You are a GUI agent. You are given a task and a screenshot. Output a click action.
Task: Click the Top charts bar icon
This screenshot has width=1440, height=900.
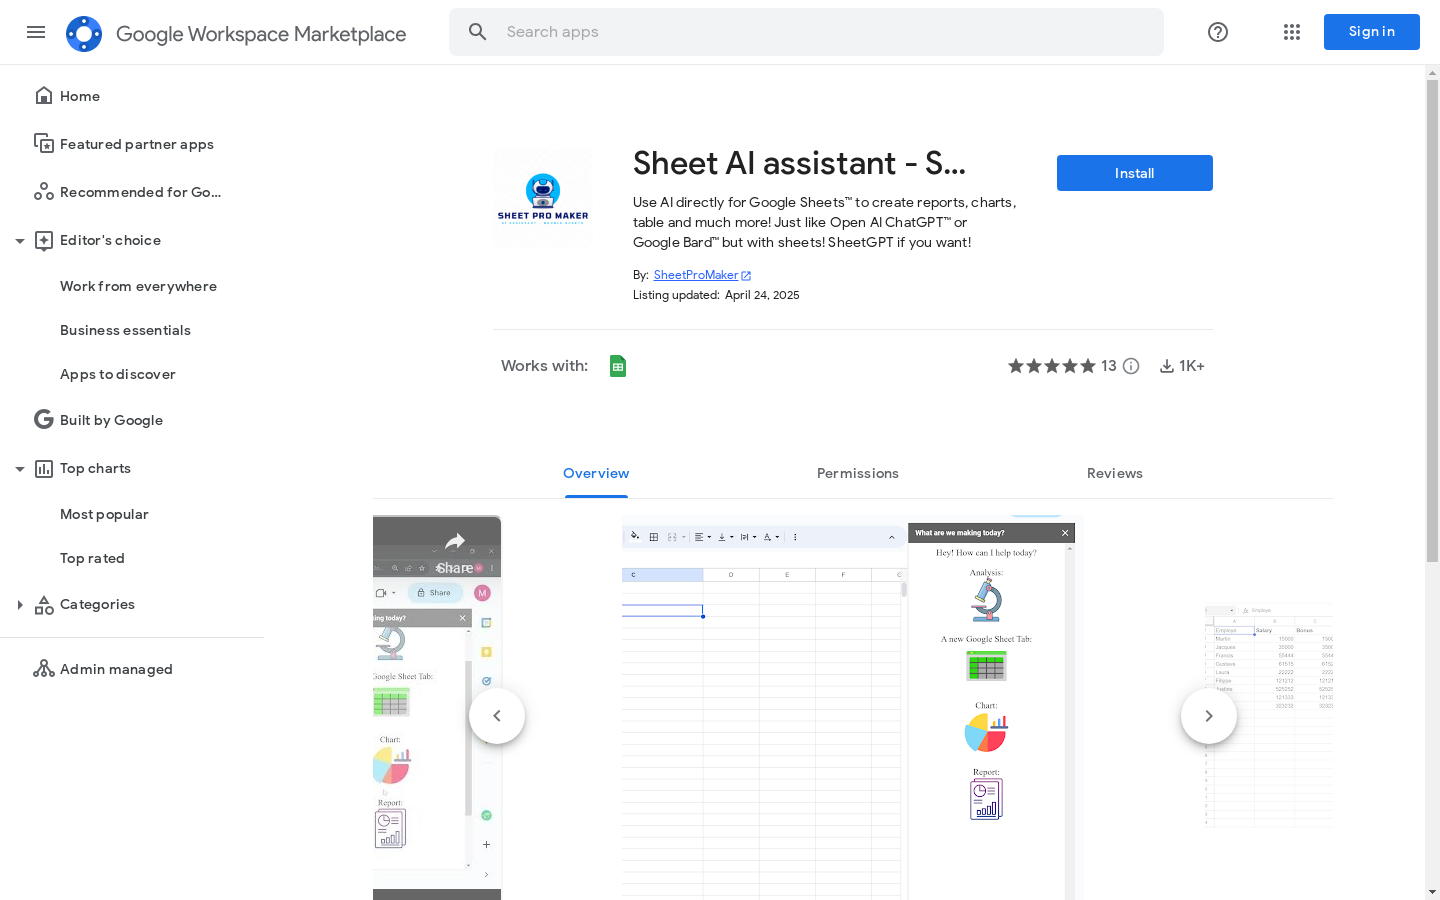[44, 468]
